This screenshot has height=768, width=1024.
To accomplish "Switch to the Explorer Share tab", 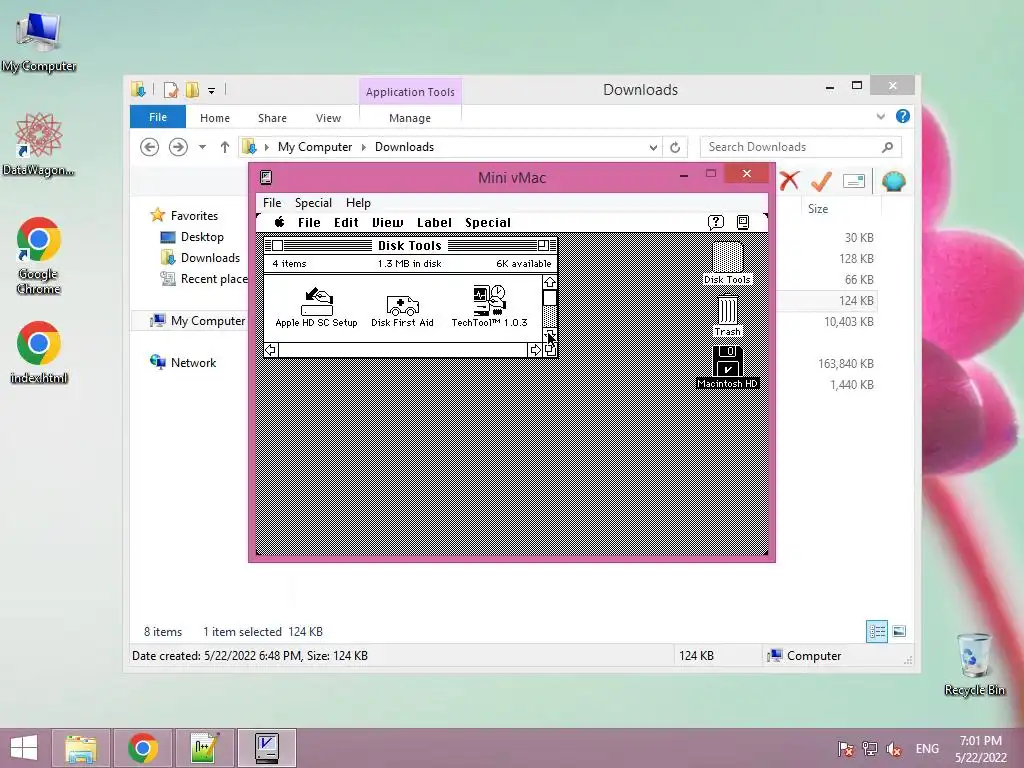I will [272, 118].
